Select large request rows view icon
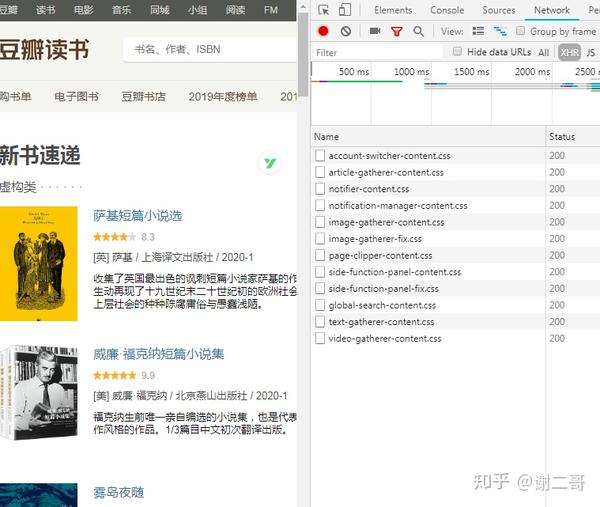This screenshot has width=600, height=507. pos(478,31)
